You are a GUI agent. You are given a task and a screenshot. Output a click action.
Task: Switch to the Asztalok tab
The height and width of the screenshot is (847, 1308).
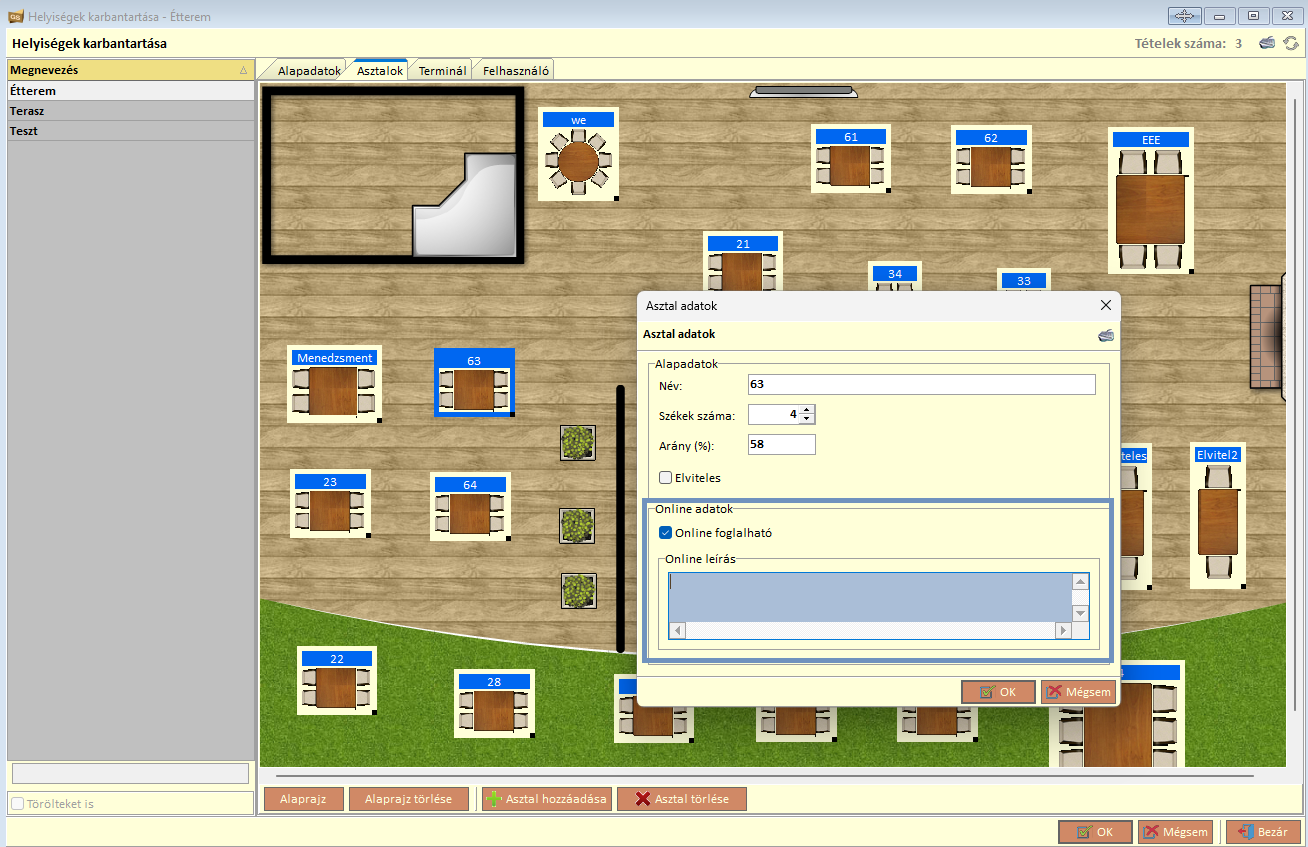(x=380, y=71)
